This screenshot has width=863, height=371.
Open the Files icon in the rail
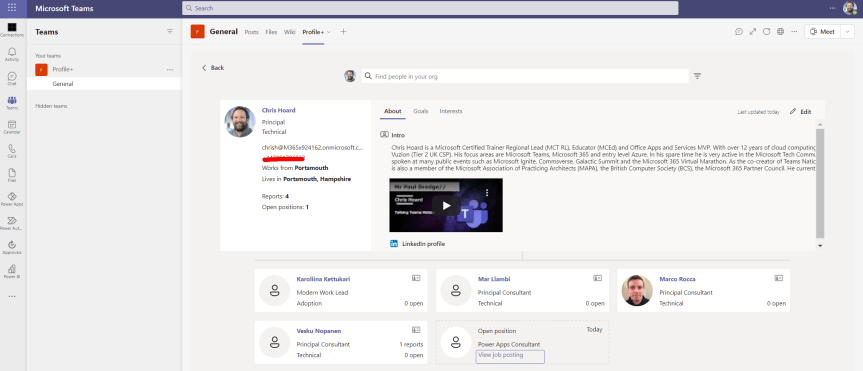(x=12, y=175)
